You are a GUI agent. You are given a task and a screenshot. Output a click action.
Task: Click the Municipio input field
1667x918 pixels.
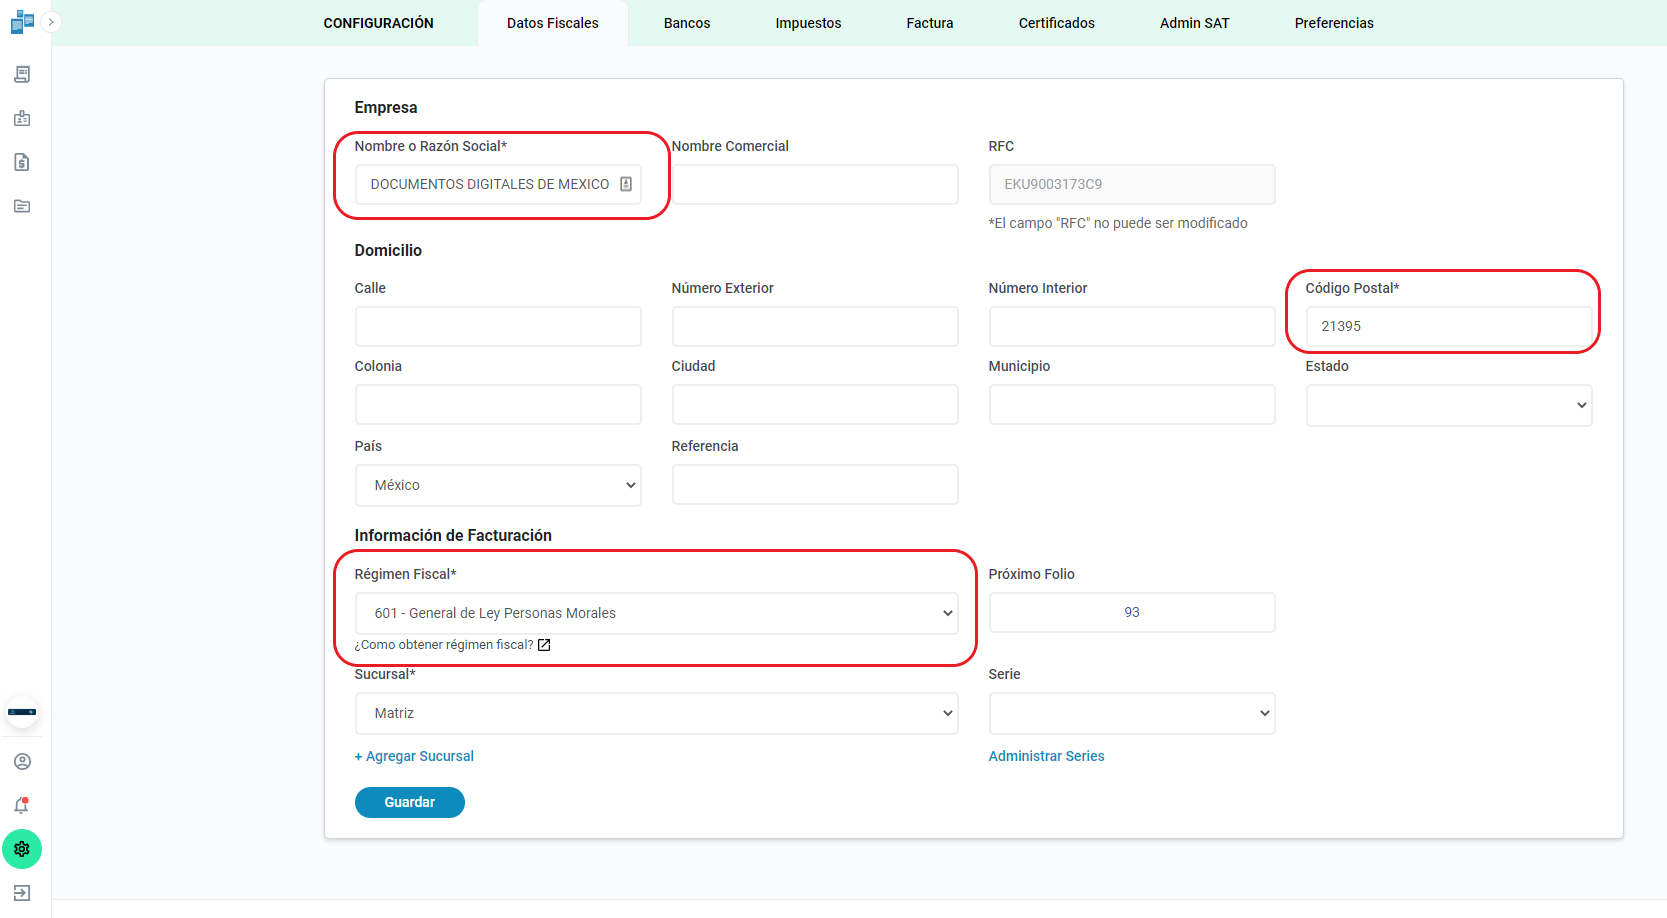click(1132, 404)
